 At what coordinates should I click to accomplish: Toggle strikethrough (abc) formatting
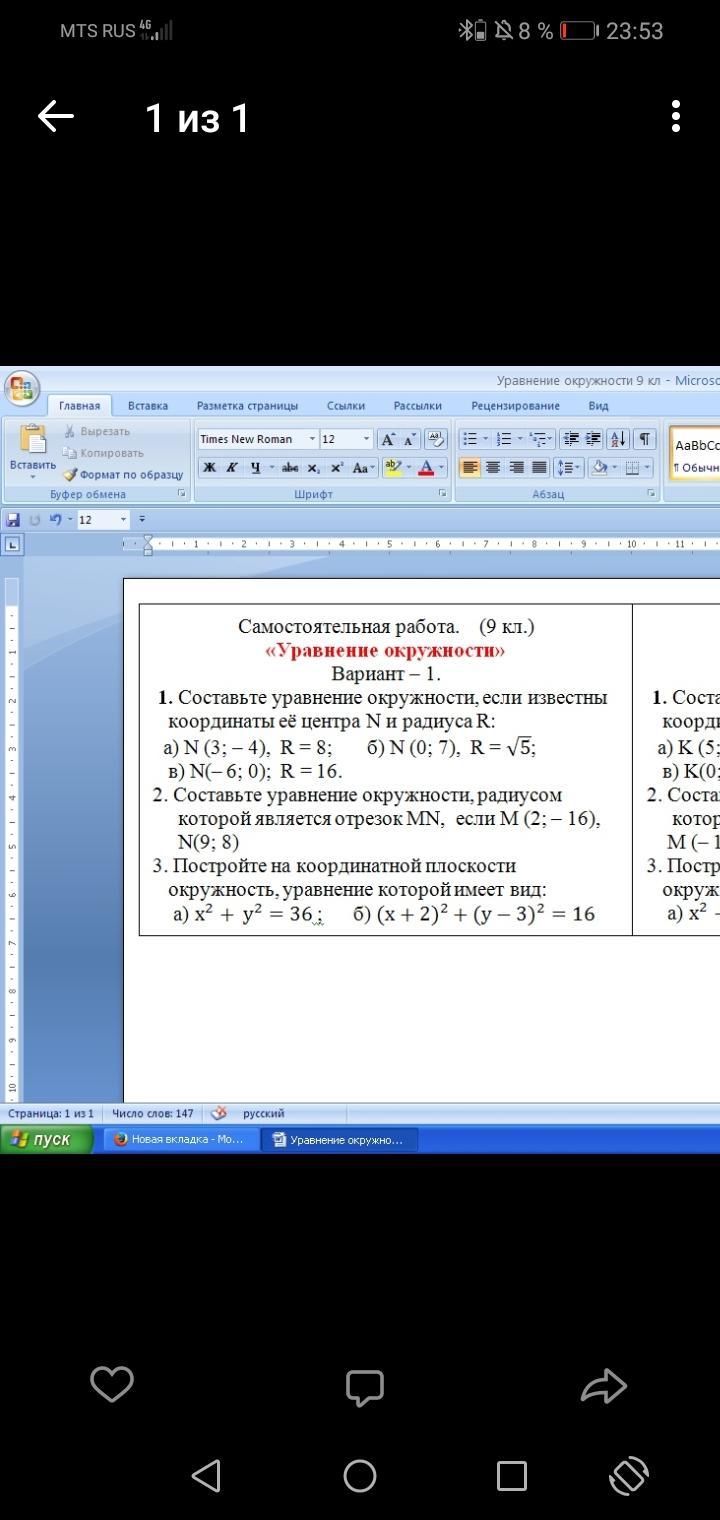[x=290, y=467]
